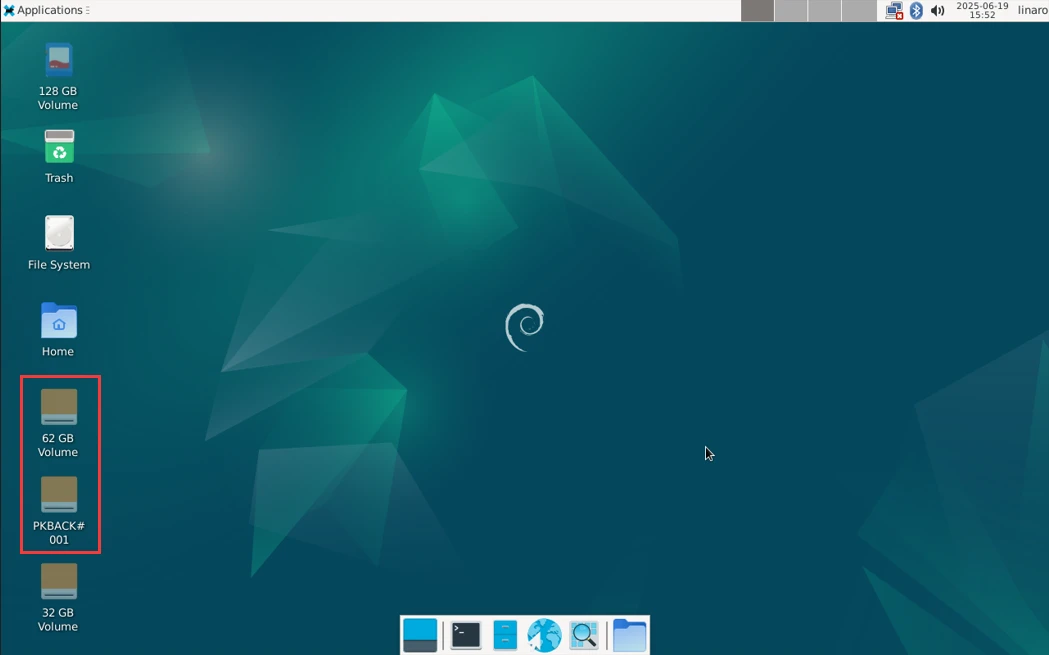
Task: Launch Web Browser globe icon in dock
Action: 544,635
